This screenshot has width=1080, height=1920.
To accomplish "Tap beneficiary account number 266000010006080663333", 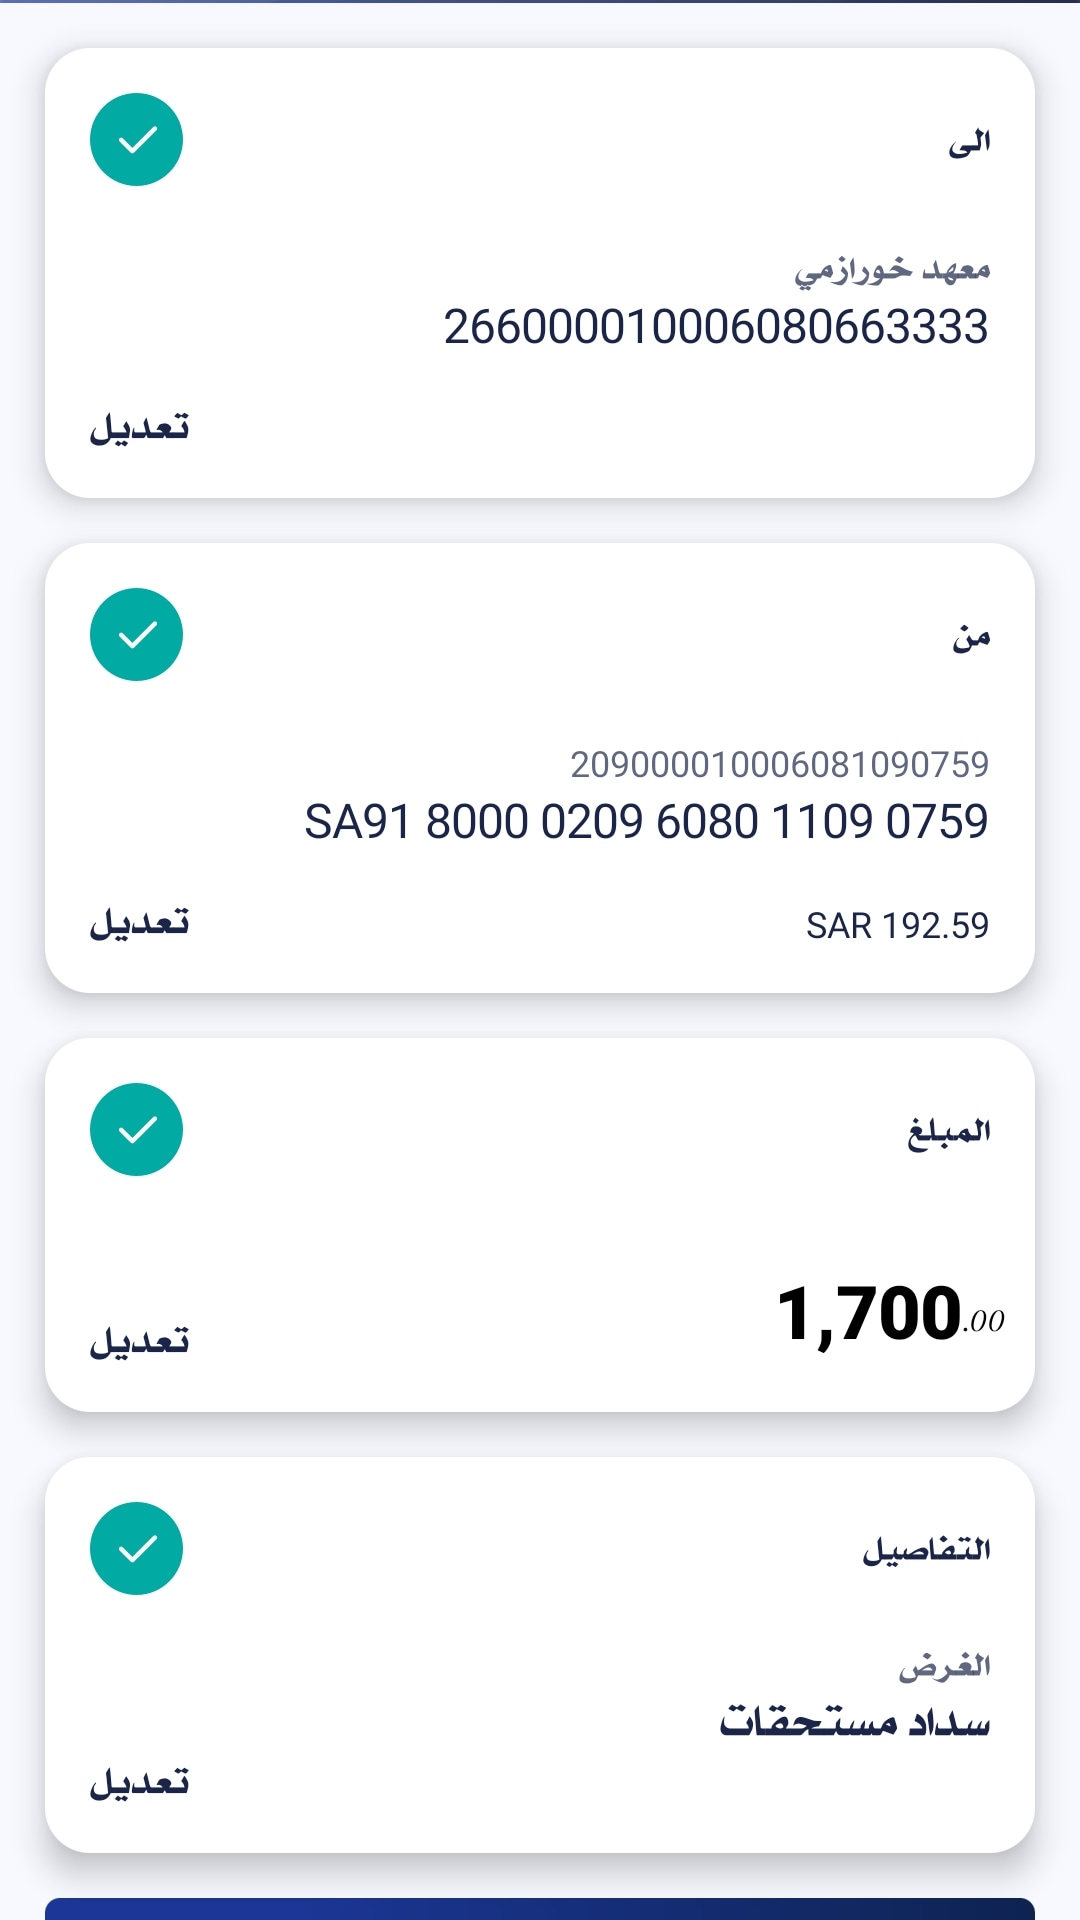I will (716, 327).
